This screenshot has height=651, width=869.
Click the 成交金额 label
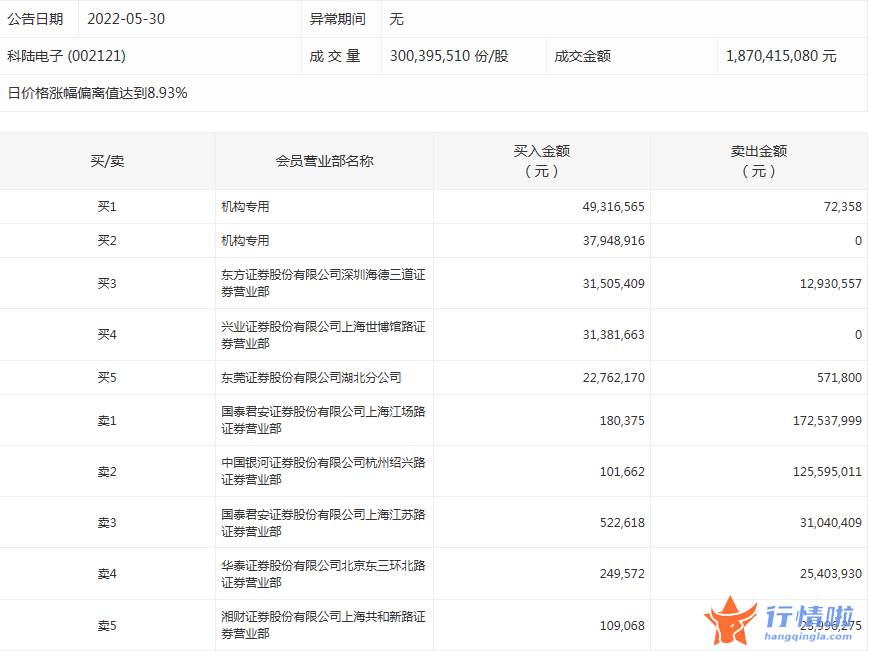(x=582, y=56)
